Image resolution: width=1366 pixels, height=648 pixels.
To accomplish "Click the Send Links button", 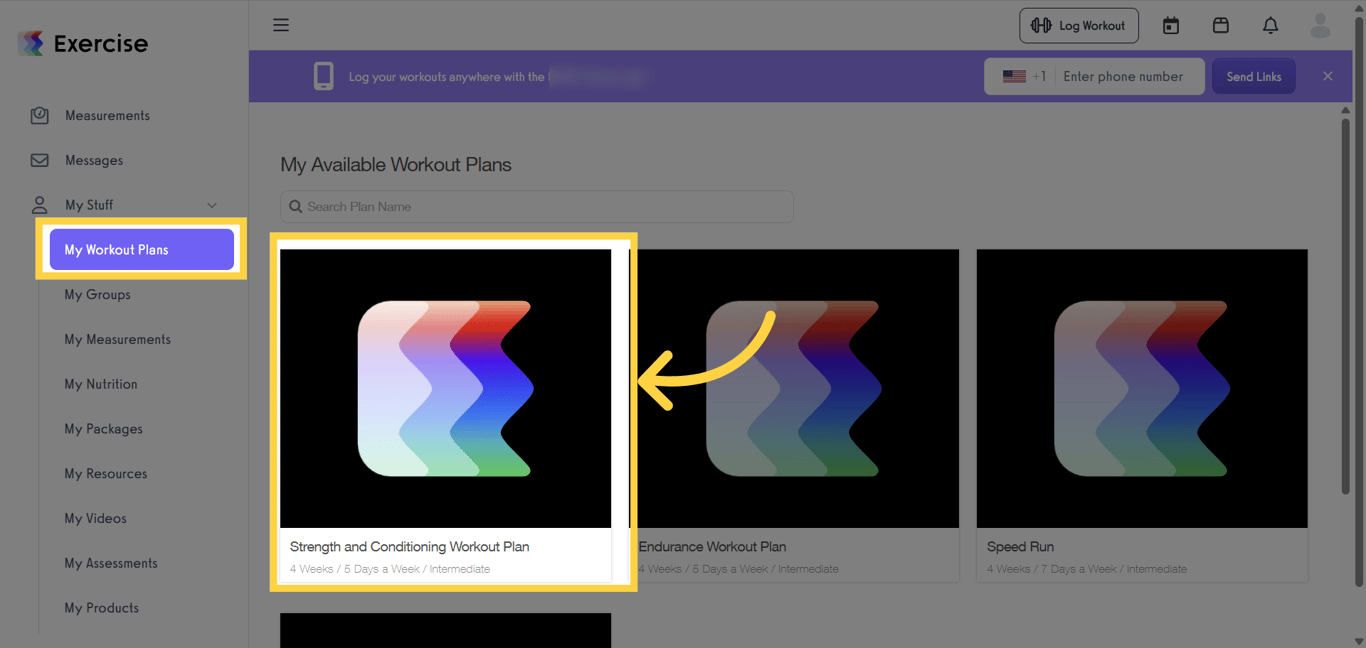I will tap(1254, 77).
